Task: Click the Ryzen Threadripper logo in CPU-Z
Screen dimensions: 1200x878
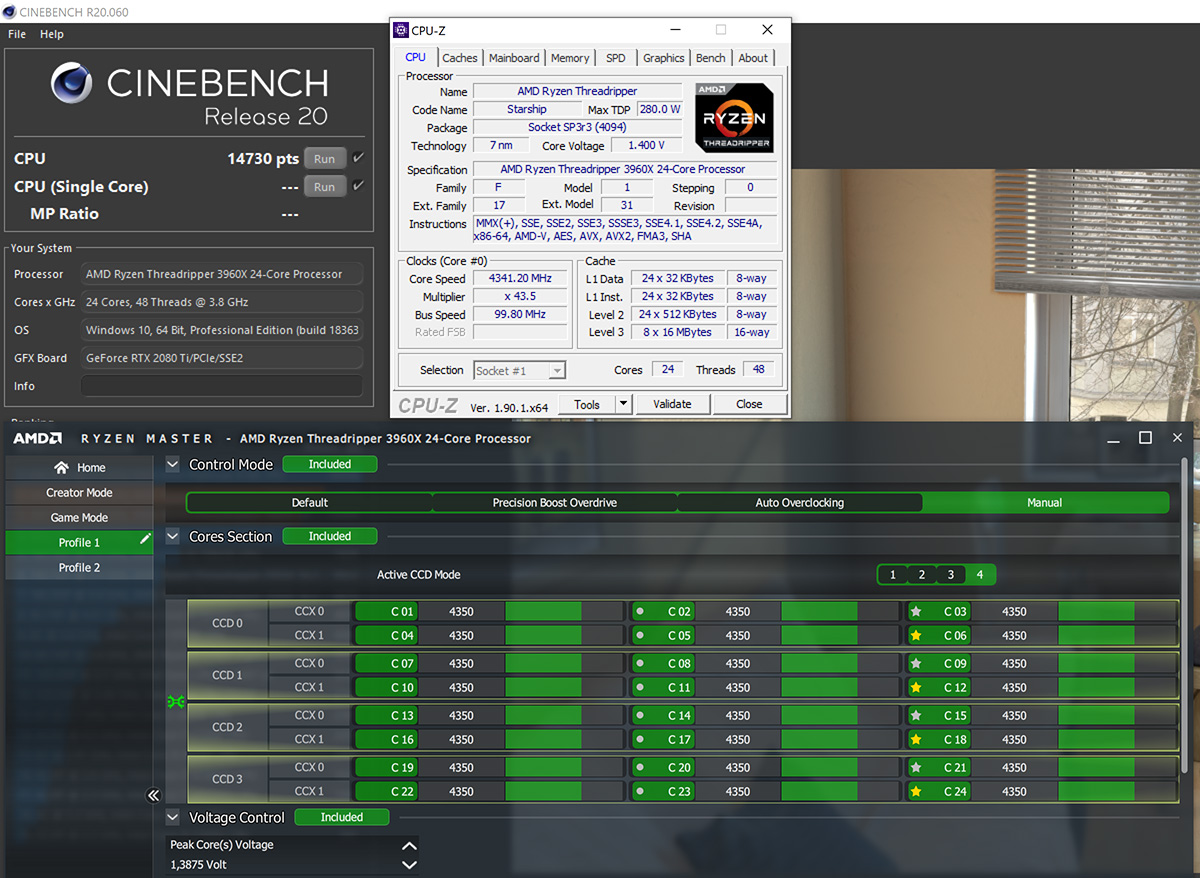Action: point(734,117)
